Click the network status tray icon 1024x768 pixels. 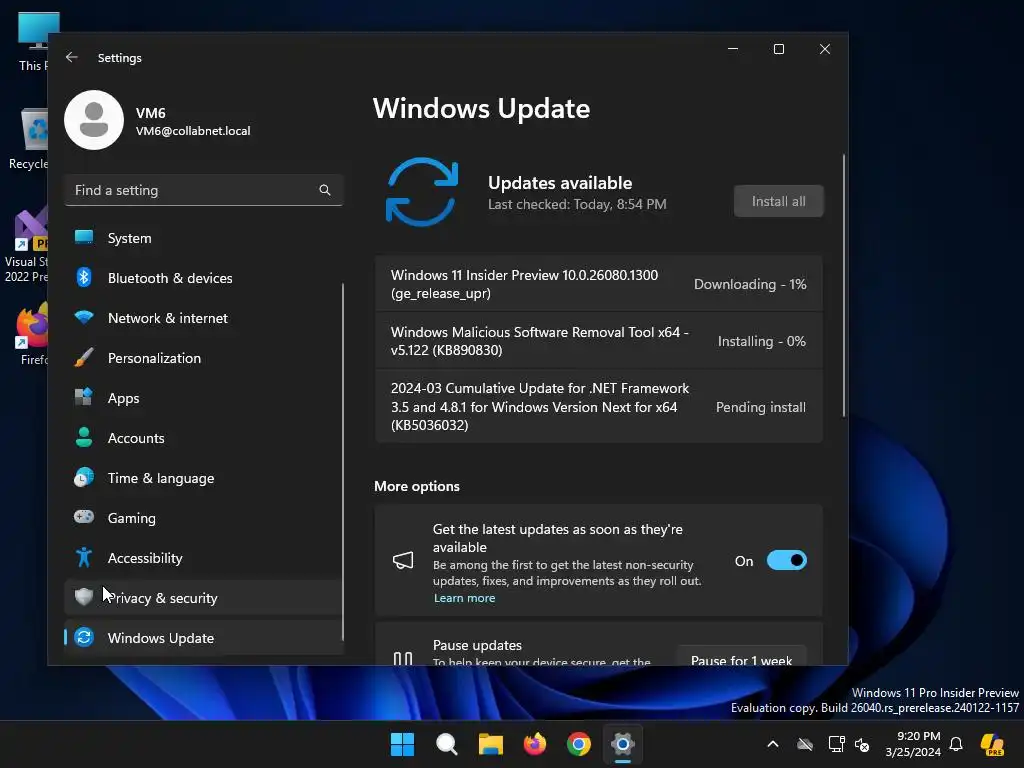[836, 744]
